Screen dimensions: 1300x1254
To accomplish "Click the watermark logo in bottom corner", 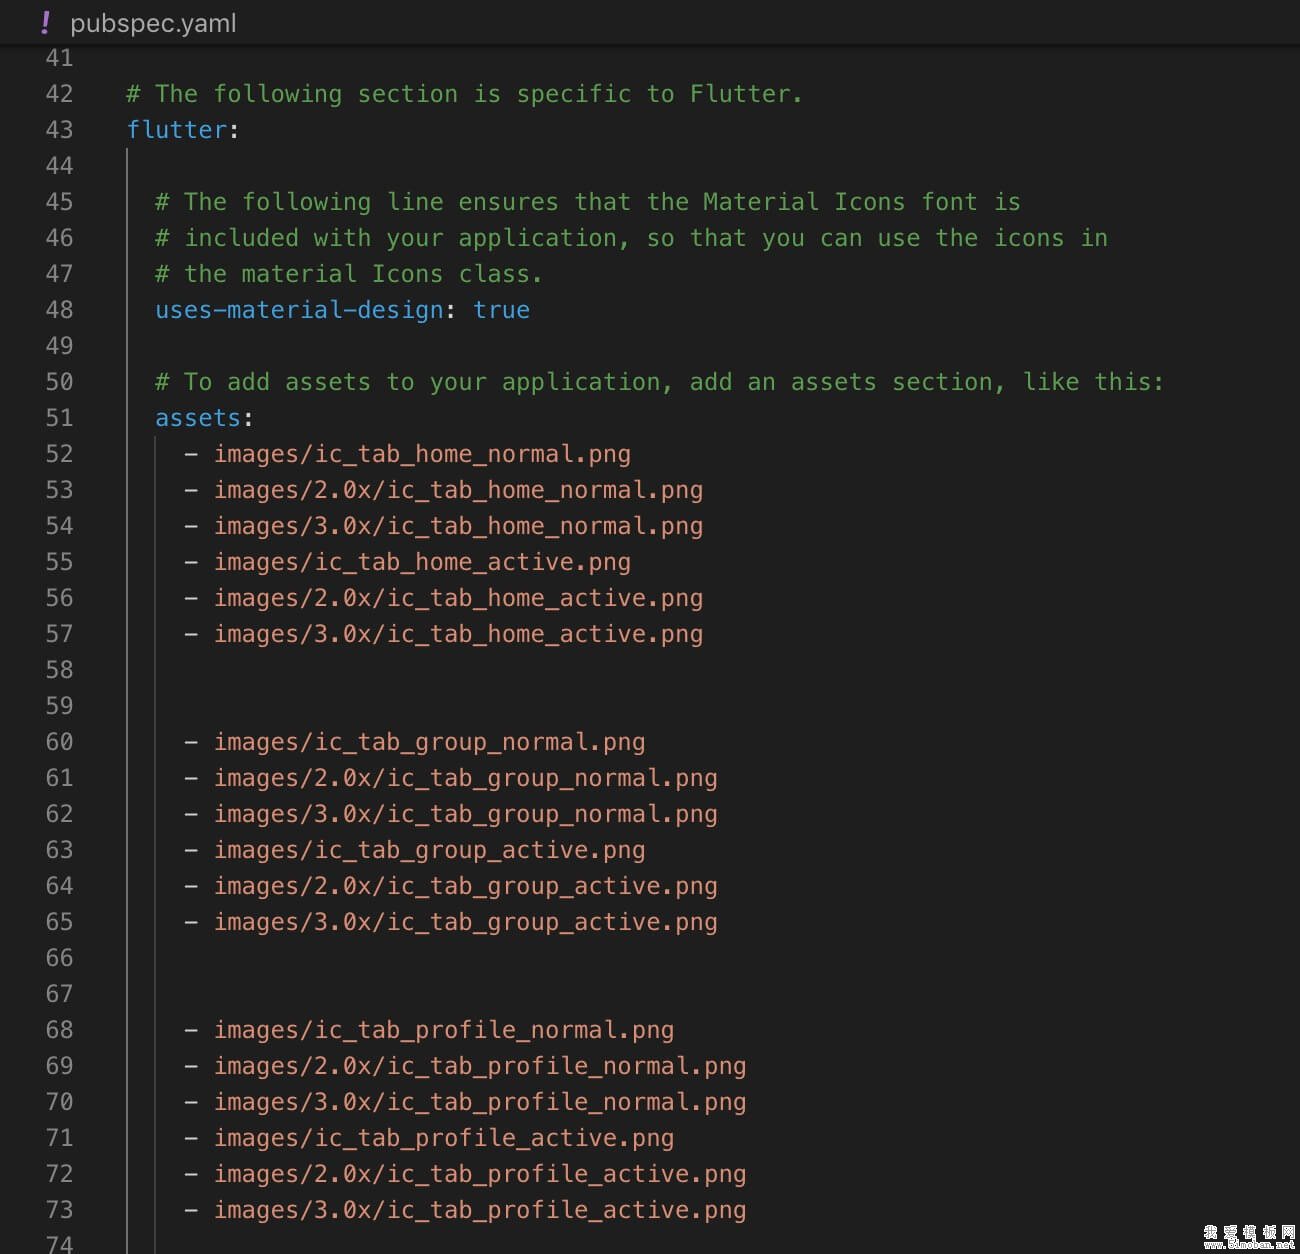I will tap(1248, 1236).
